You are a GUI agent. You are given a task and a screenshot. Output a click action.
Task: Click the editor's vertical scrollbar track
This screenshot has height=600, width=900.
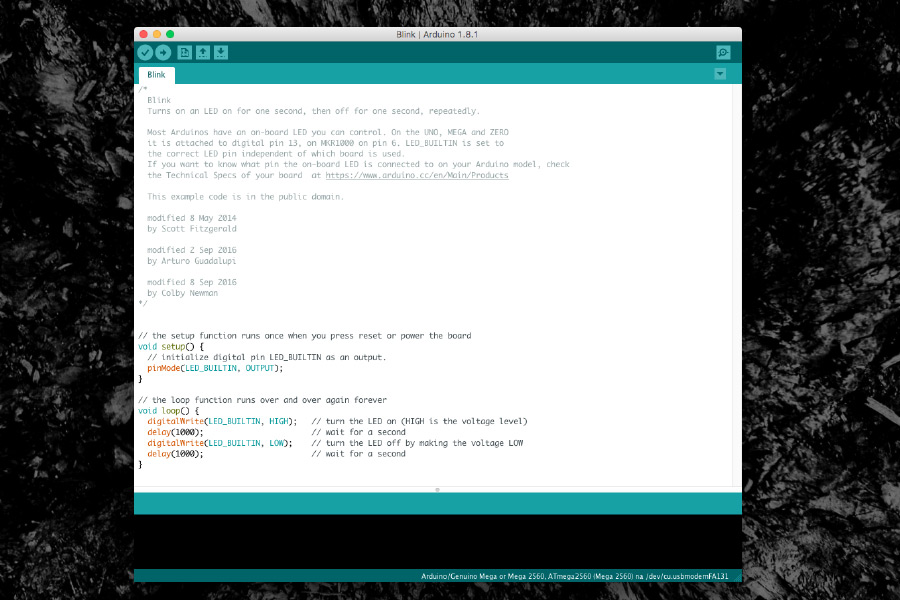(x=737, y=300)
